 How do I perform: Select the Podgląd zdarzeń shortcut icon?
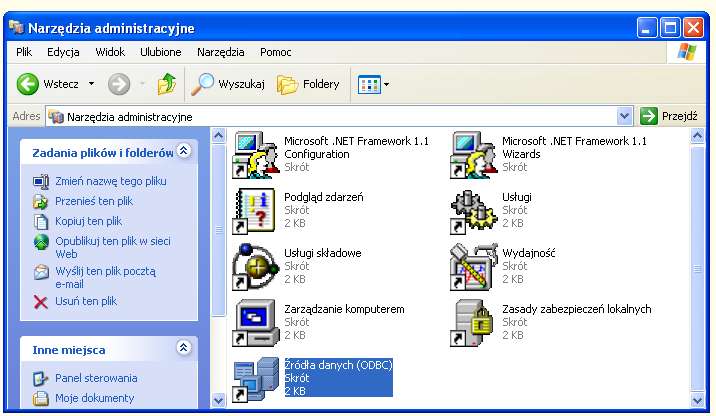(254, 211)
